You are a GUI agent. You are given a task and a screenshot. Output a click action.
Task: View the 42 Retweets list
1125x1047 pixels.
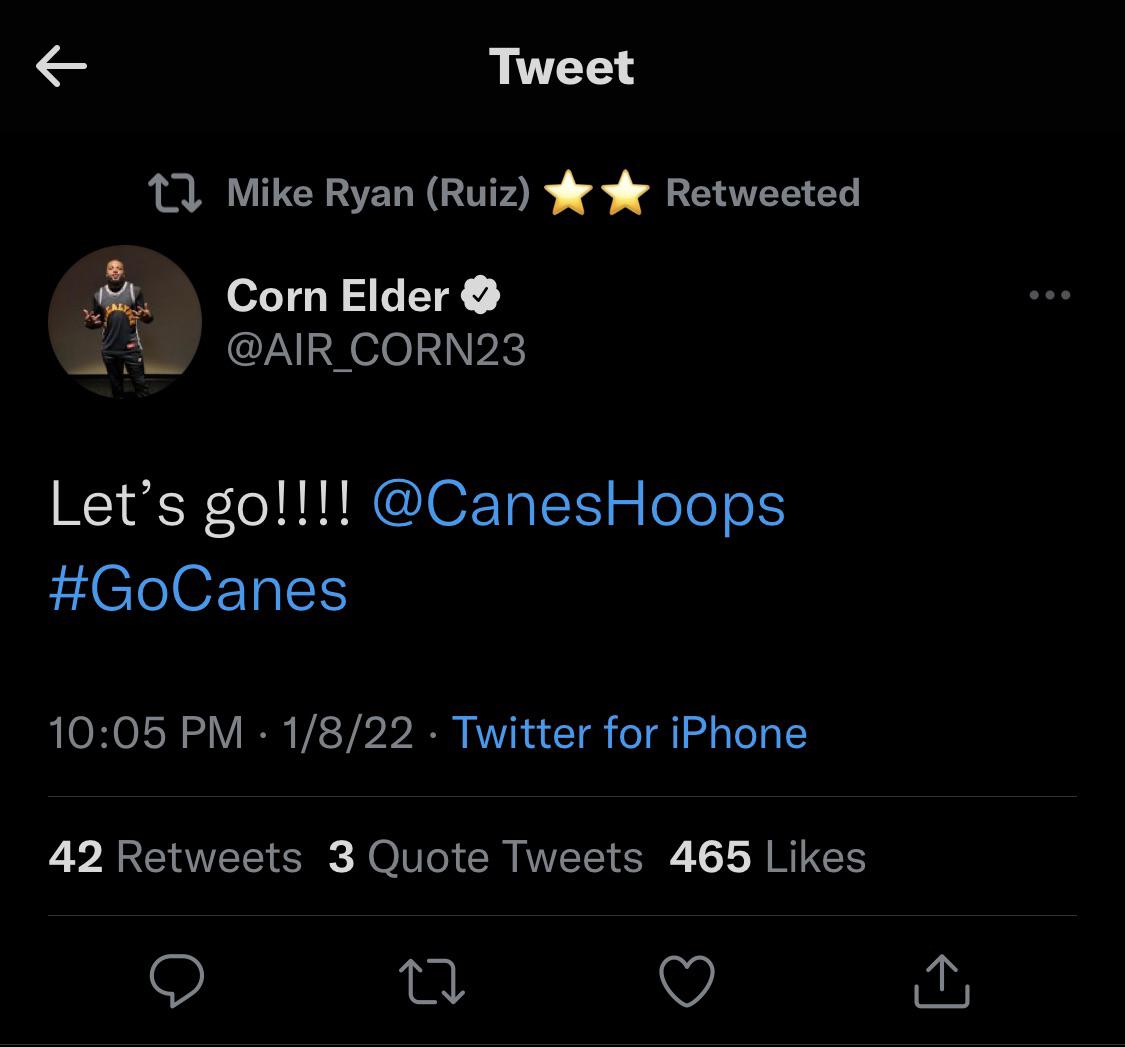click(x=175, y=857)
